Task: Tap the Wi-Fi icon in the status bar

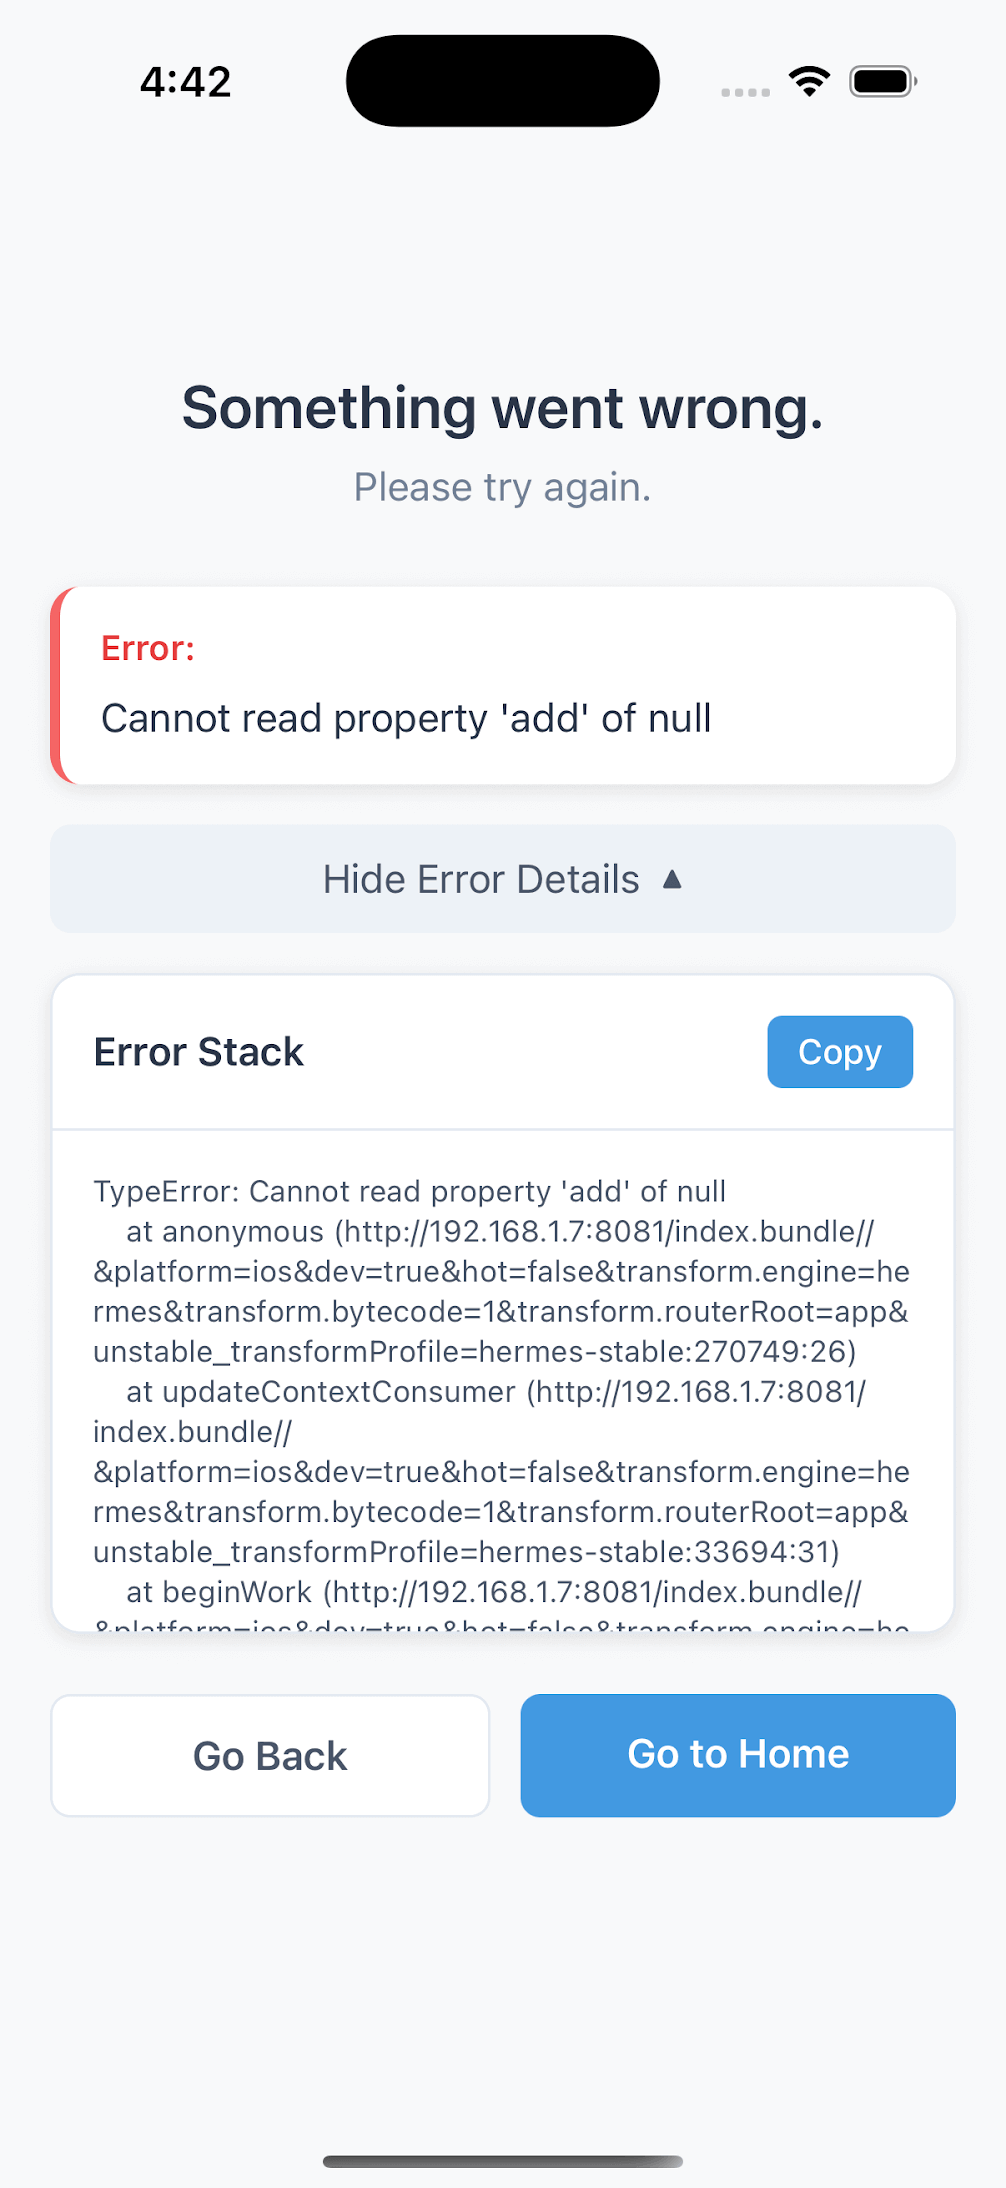Action: click(x=808, y=81)
